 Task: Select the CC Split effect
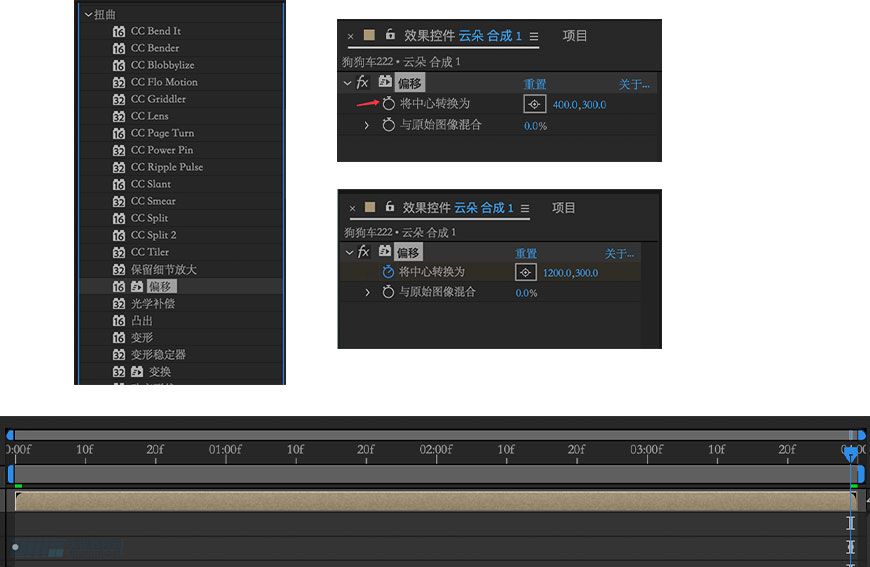[x=149, y=218]
